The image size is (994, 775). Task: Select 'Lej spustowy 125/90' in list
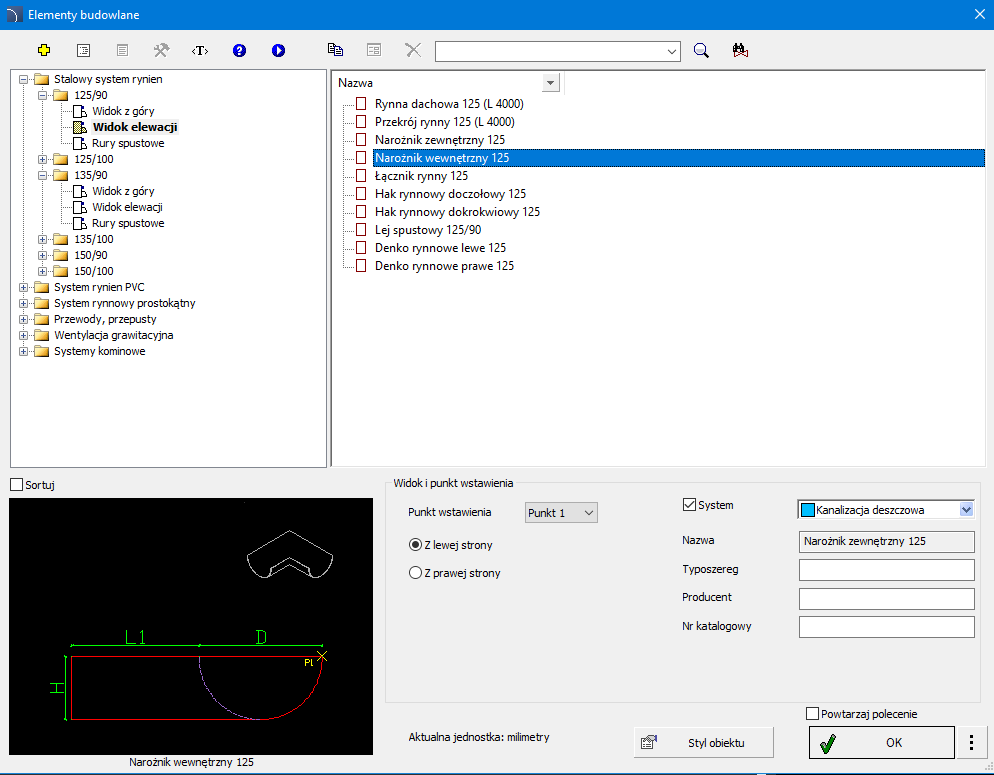point(427,230)
